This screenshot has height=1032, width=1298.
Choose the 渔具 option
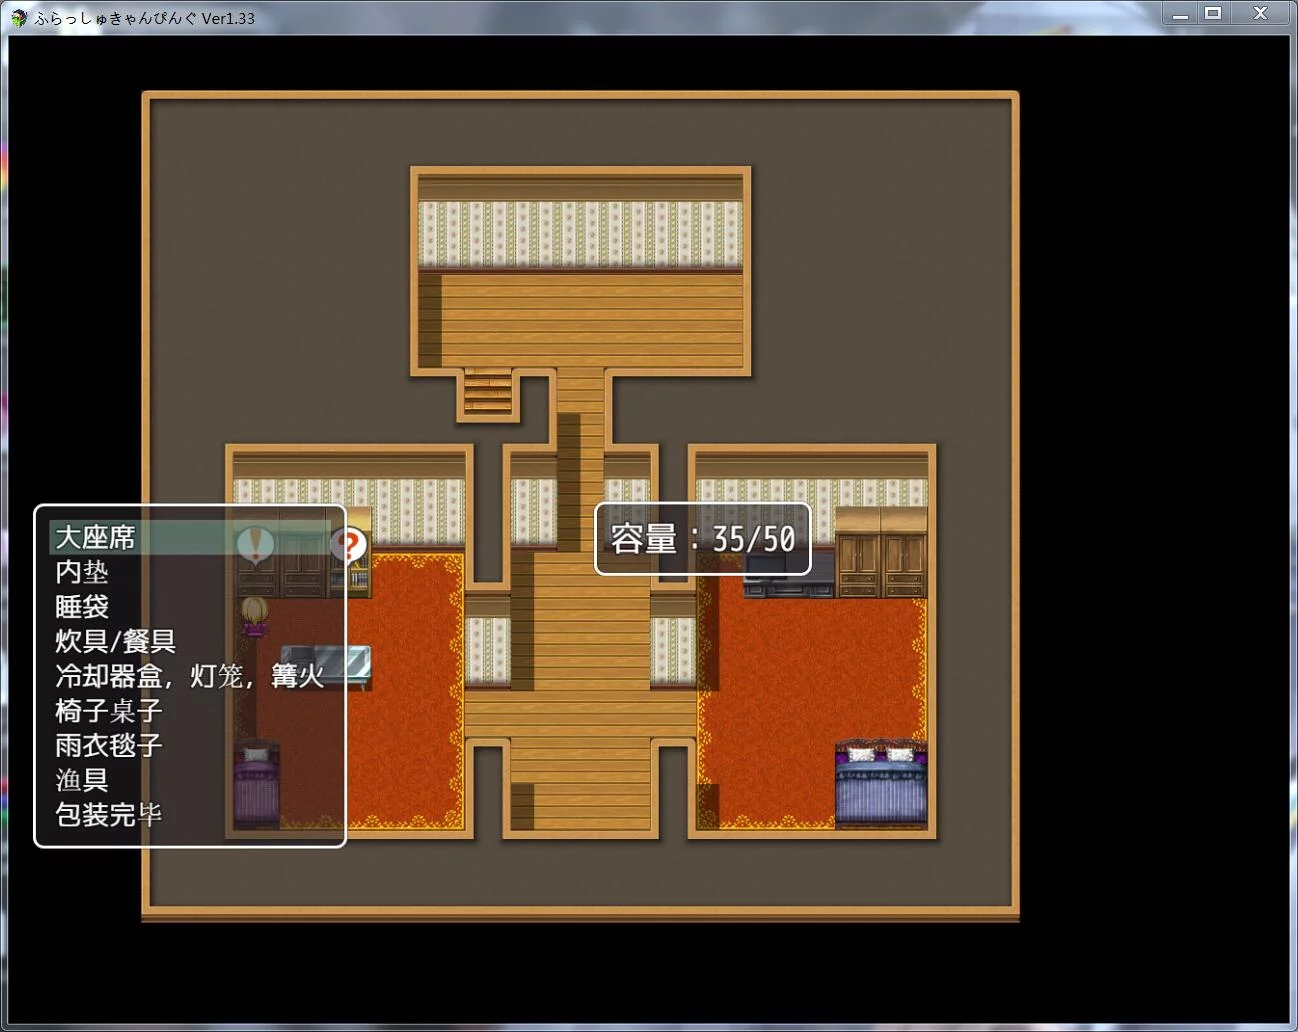pyautogui.click(x=82, y=780)
